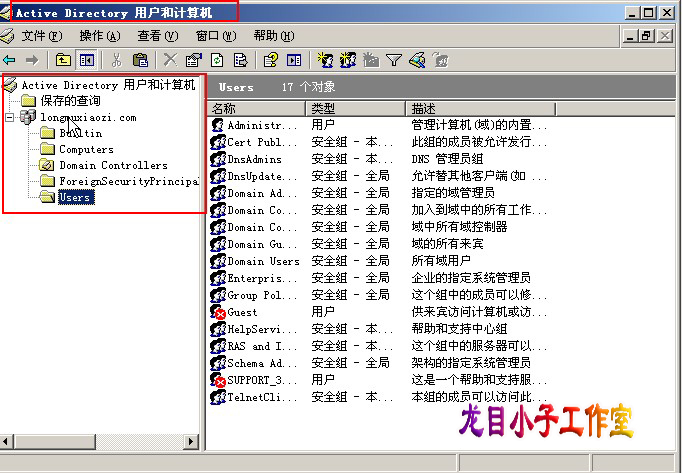Click the disabled Guest user icon
This screenshot has height=473, width=682.
217,312
